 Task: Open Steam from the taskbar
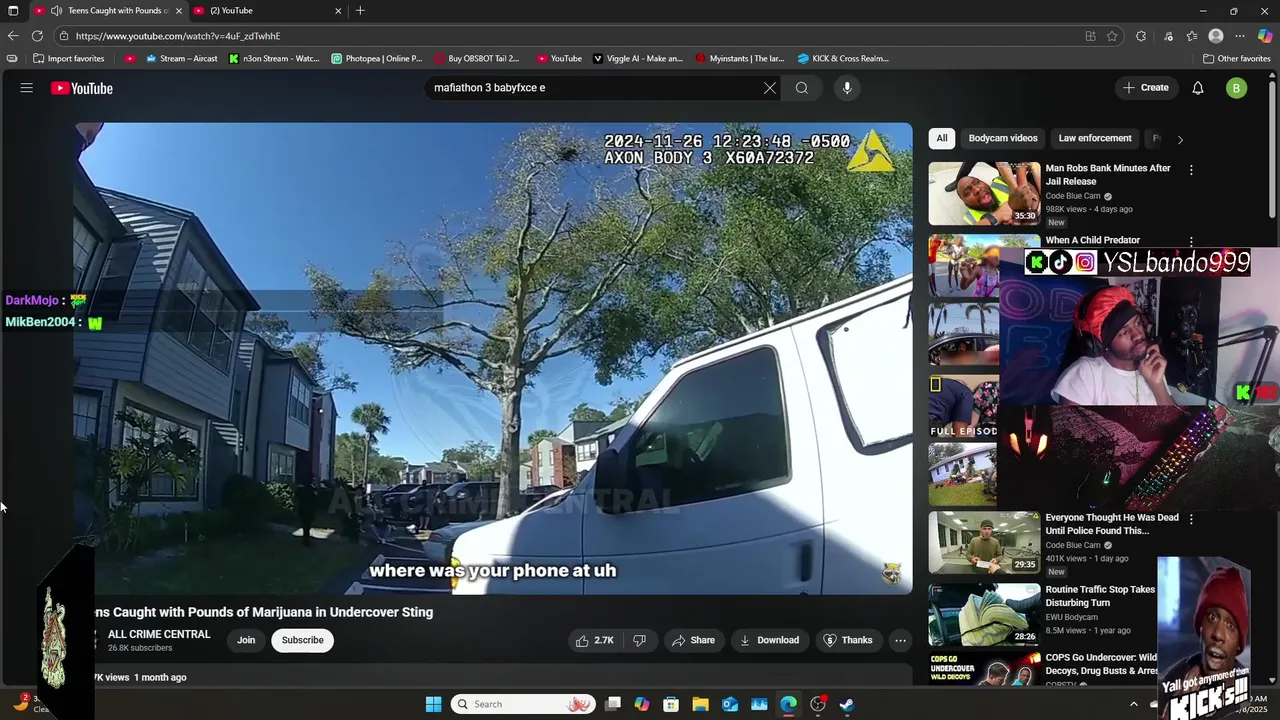click(x=847, y=704)
